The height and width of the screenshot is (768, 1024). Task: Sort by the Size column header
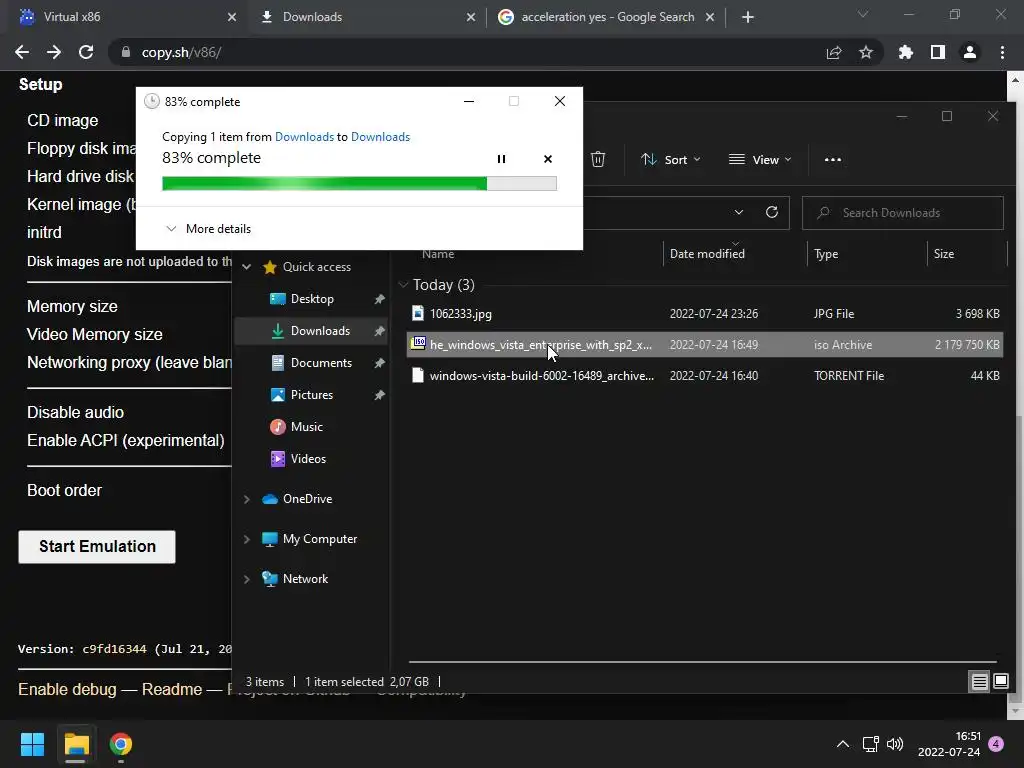[944, 253]
